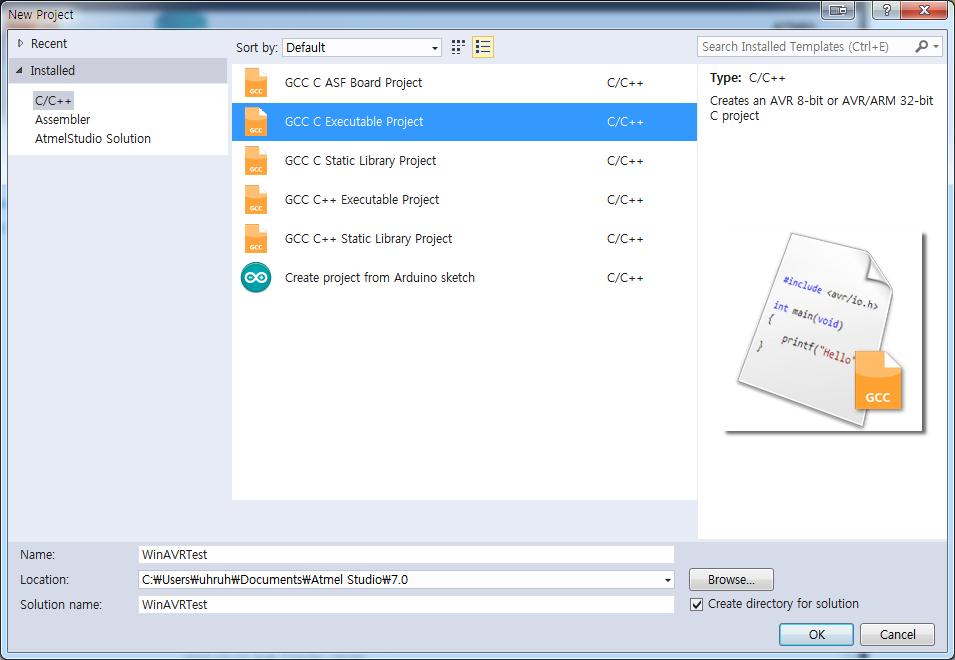Viewport: 955px width, 660px height.
Task: Switch to small icons view
Action: pyautogui.click(x=457, y=46)
